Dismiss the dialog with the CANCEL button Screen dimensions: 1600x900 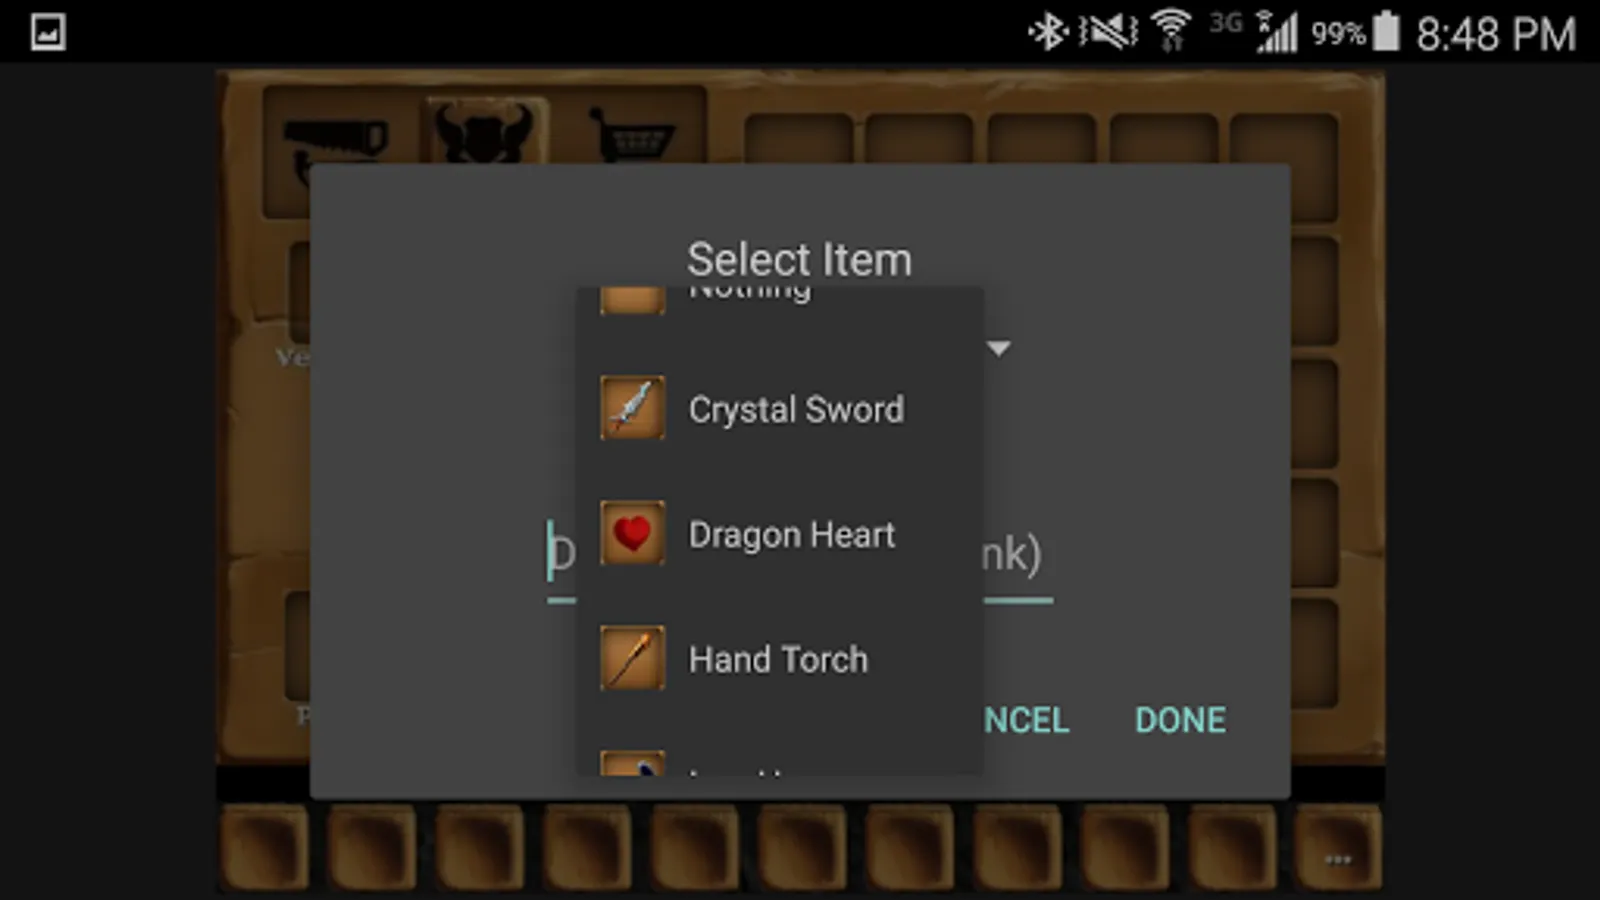(x=1026, y=720)
